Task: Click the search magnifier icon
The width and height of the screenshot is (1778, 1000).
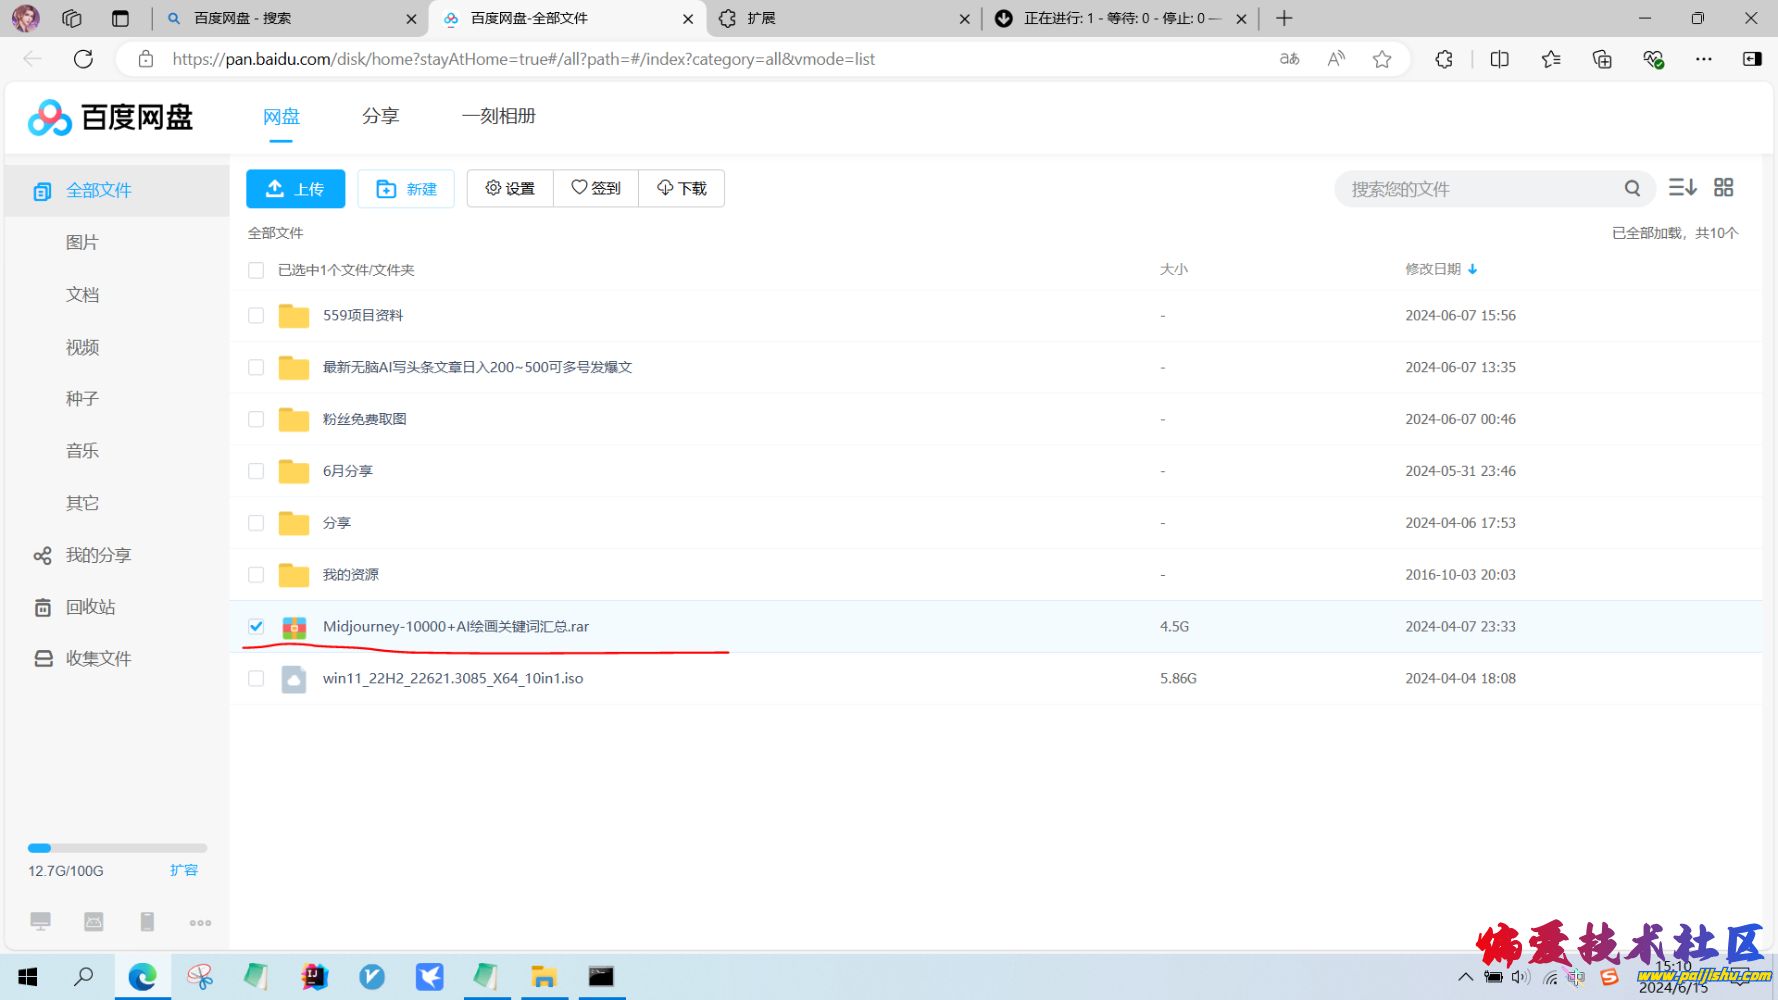Action: click(x=1632, y=188)
